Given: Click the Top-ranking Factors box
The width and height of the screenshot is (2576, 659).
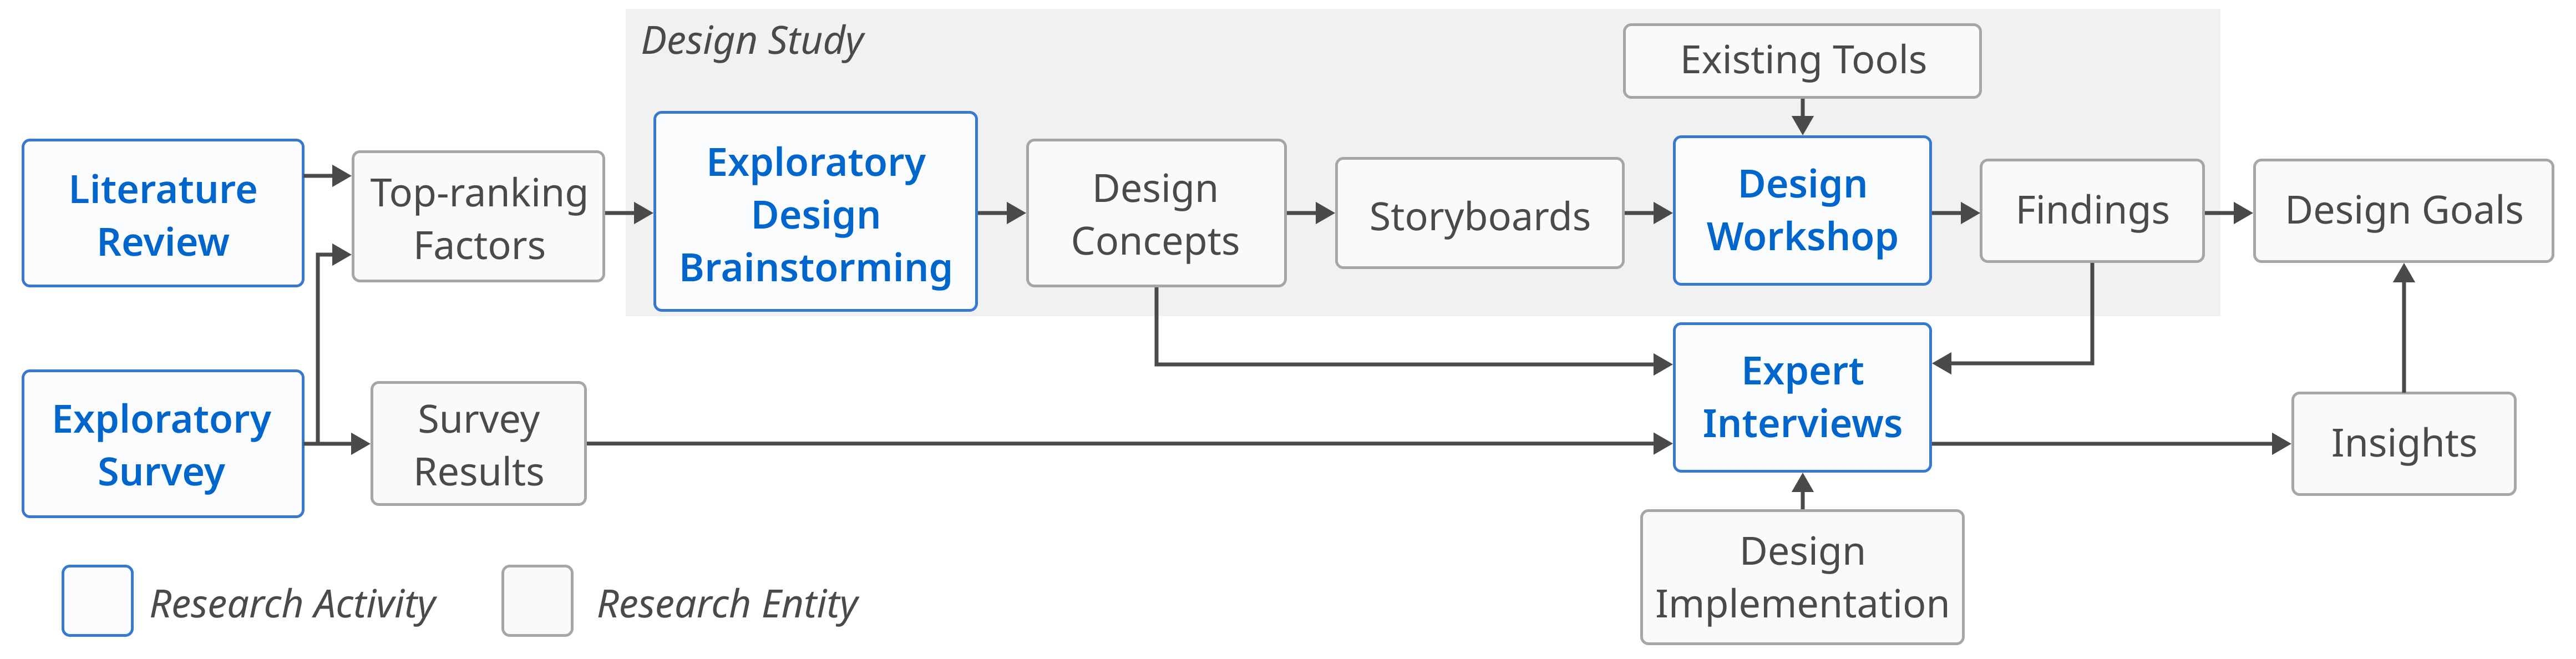Looking at the screenshot, I should pos(479,217).
